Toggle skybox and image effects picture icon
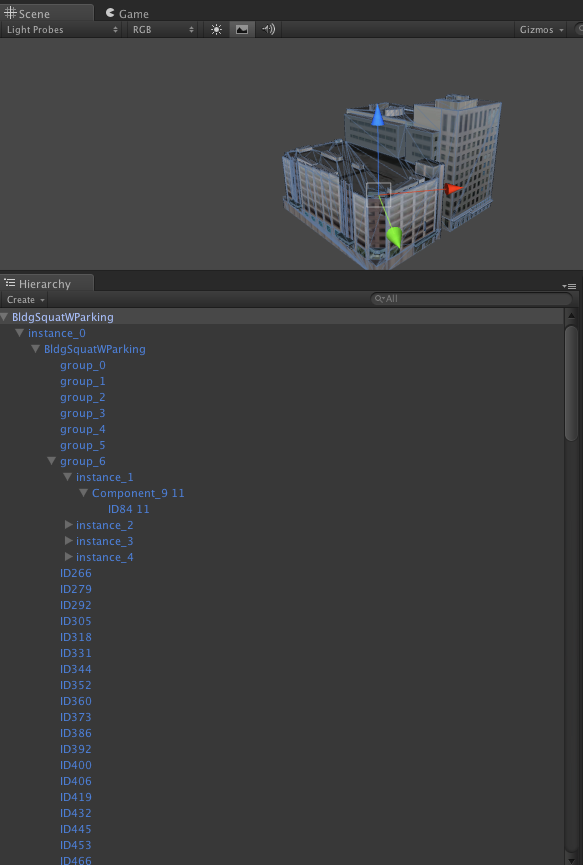Image resolution: width=583 pixels, height=865 pixels. [242, 30]
